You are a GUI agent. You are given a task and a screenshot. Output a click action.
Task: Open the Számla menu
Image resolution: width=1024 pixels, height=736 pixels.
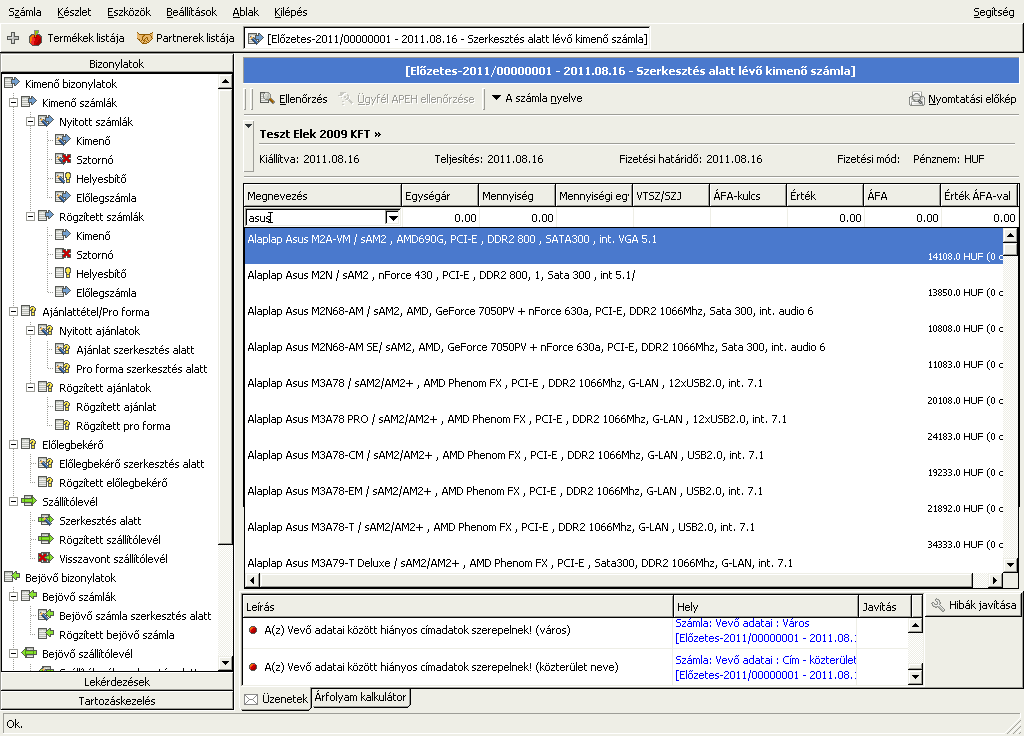tap(25, 12)
